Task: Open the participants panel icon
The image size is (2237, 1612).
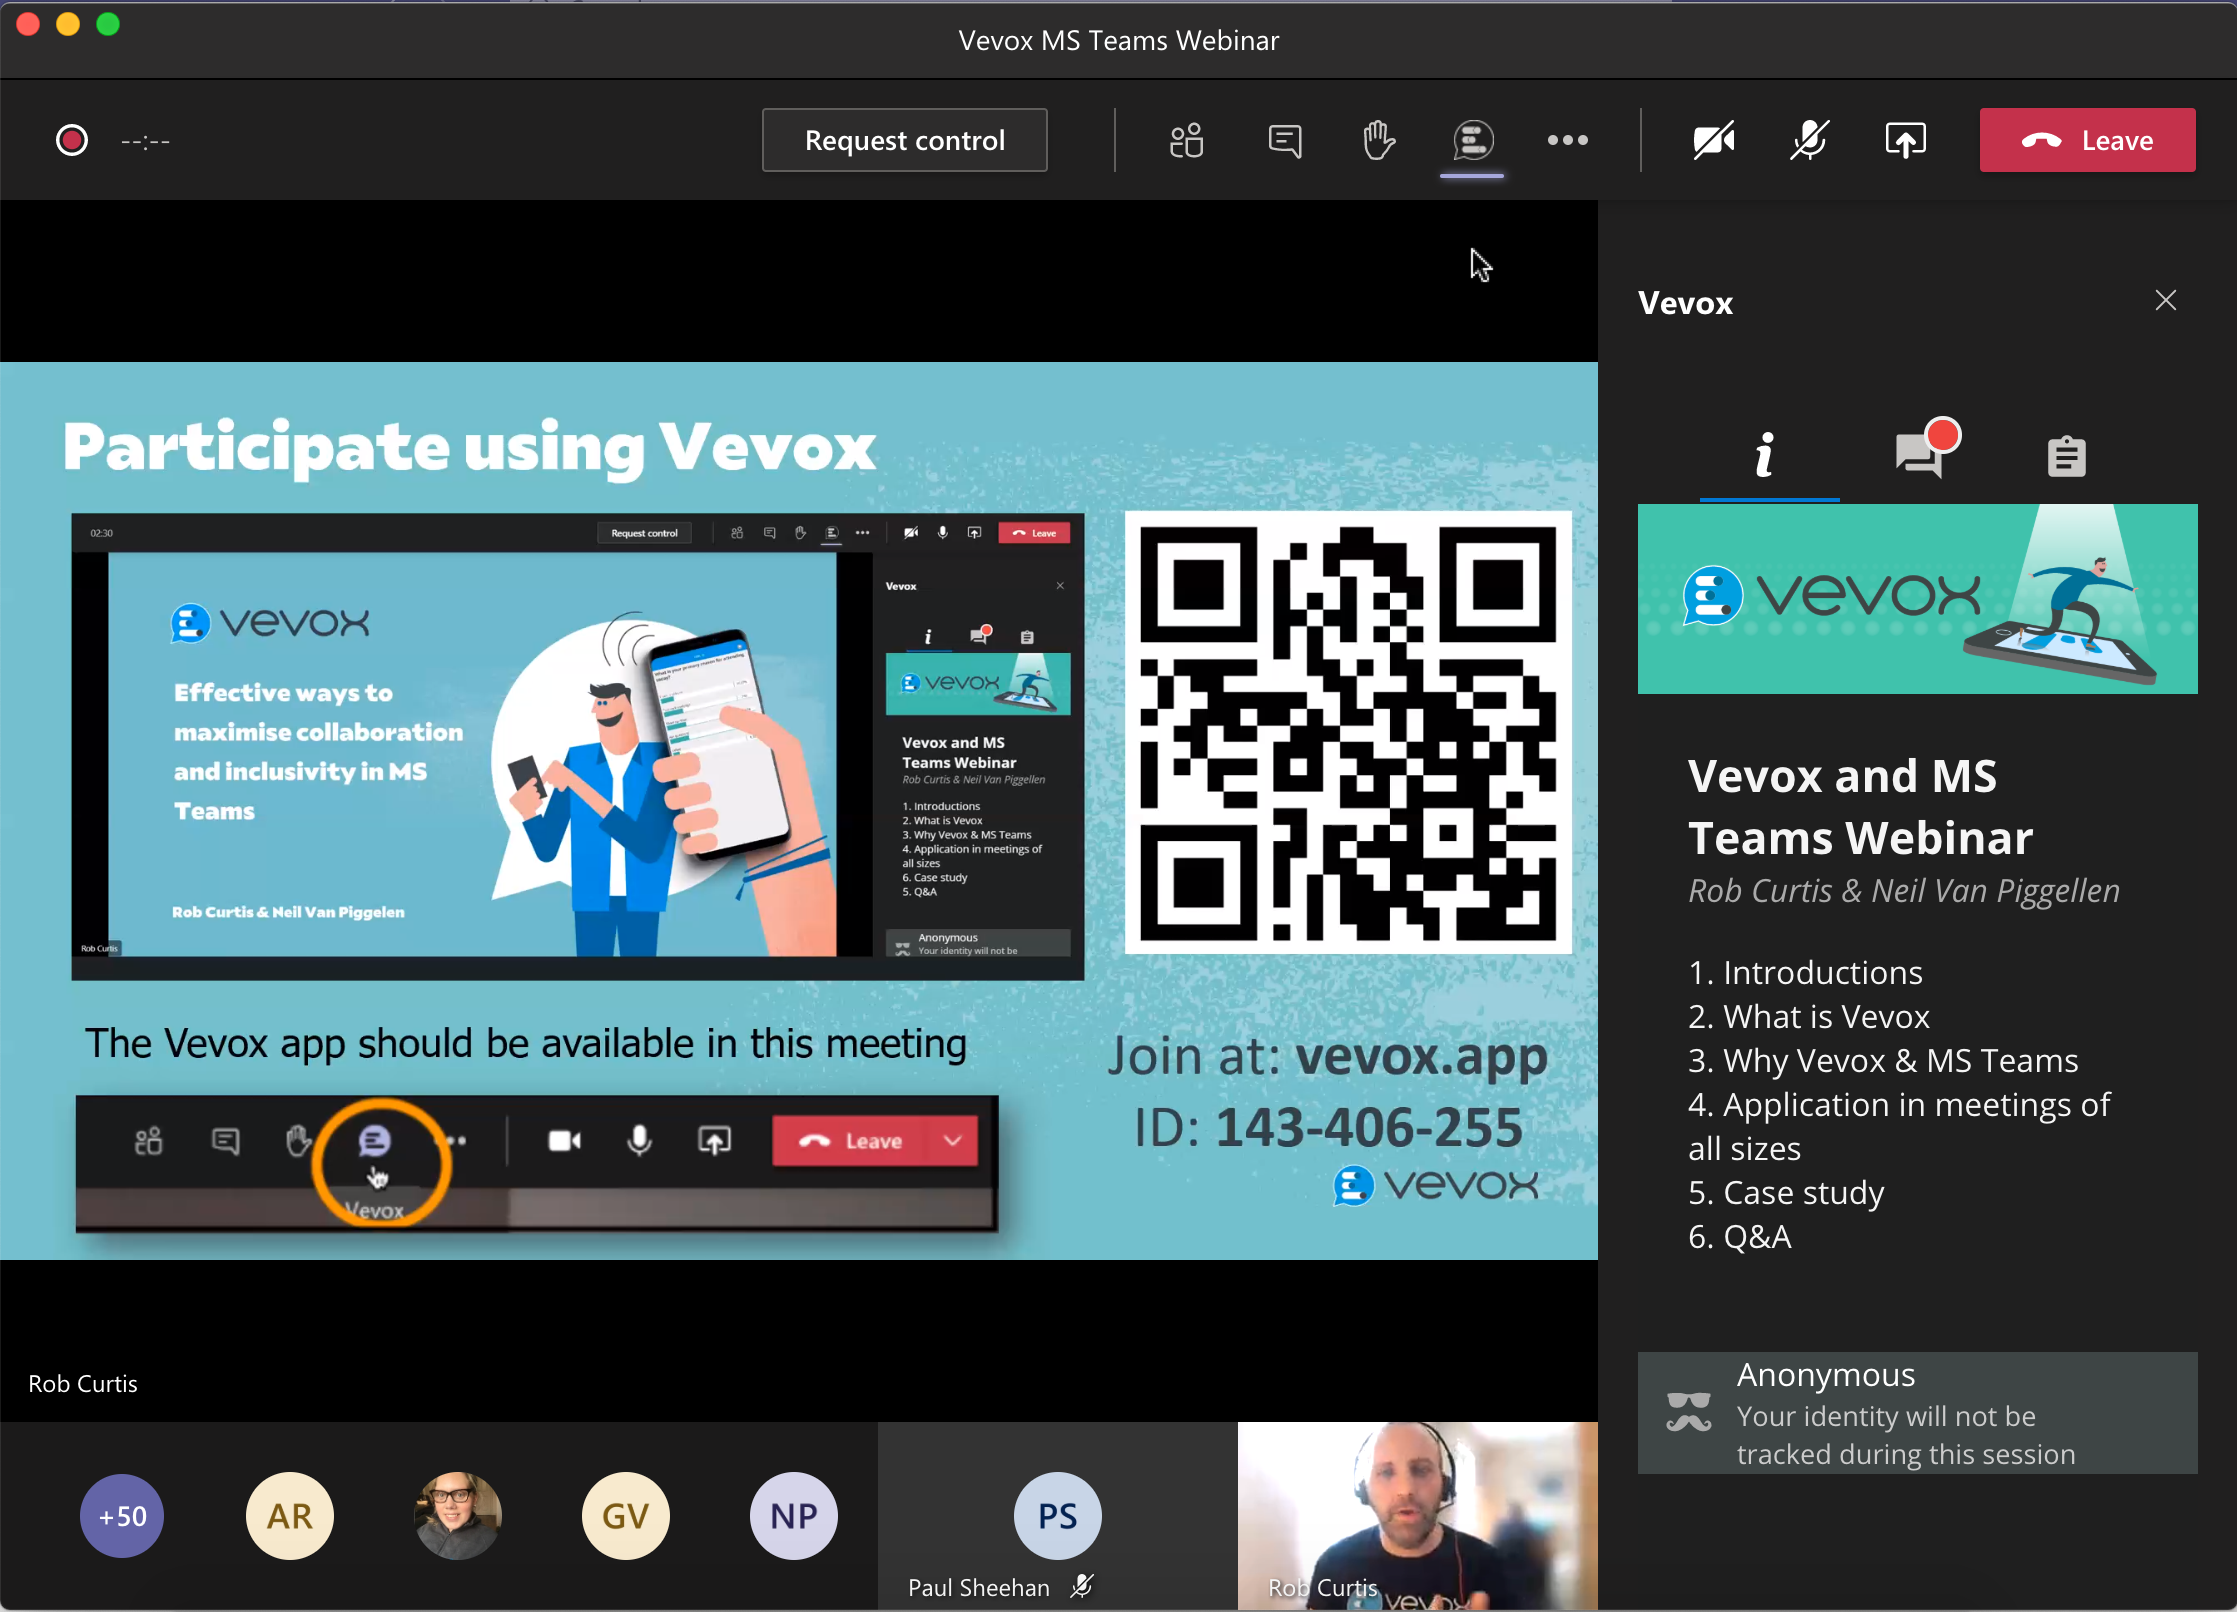Action: click(1186, 140)
